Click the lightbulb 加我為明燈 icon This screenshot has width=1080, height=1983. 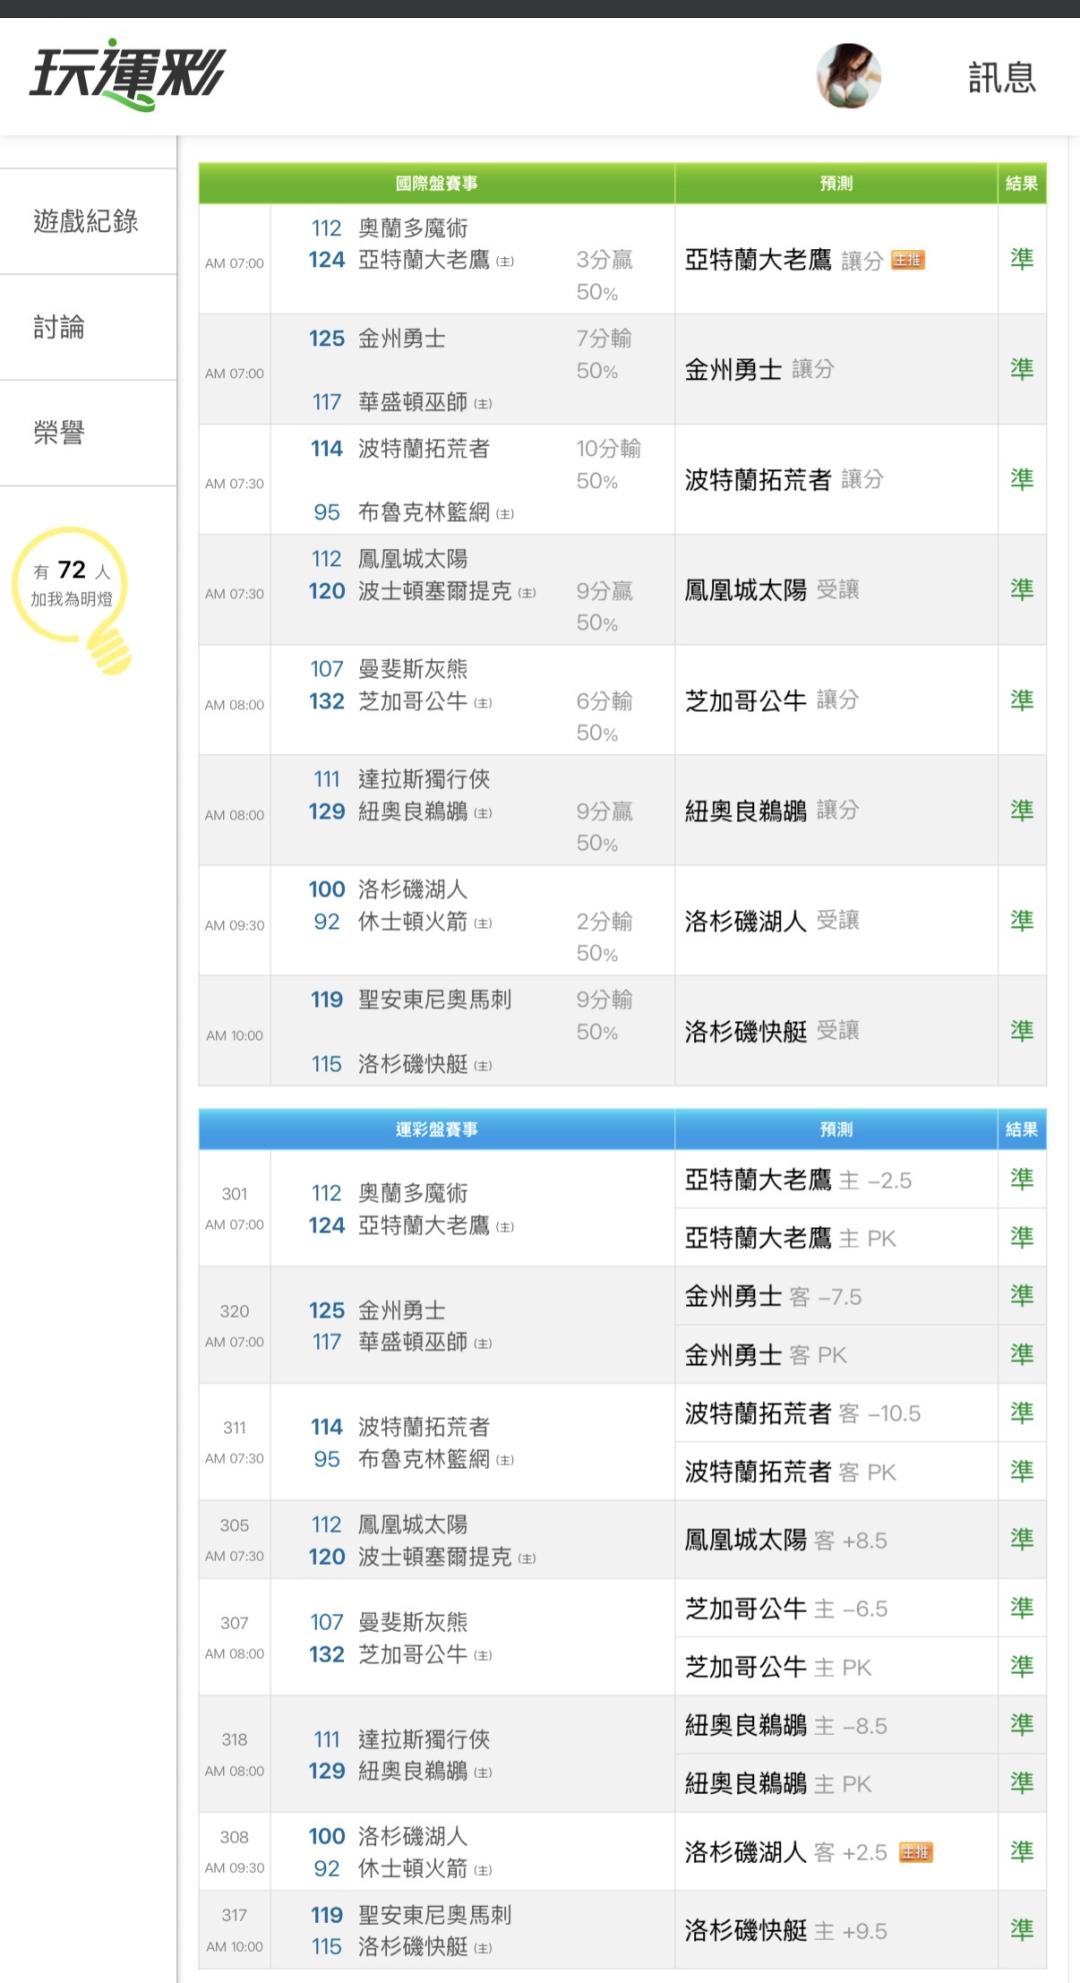click(74, 594)
